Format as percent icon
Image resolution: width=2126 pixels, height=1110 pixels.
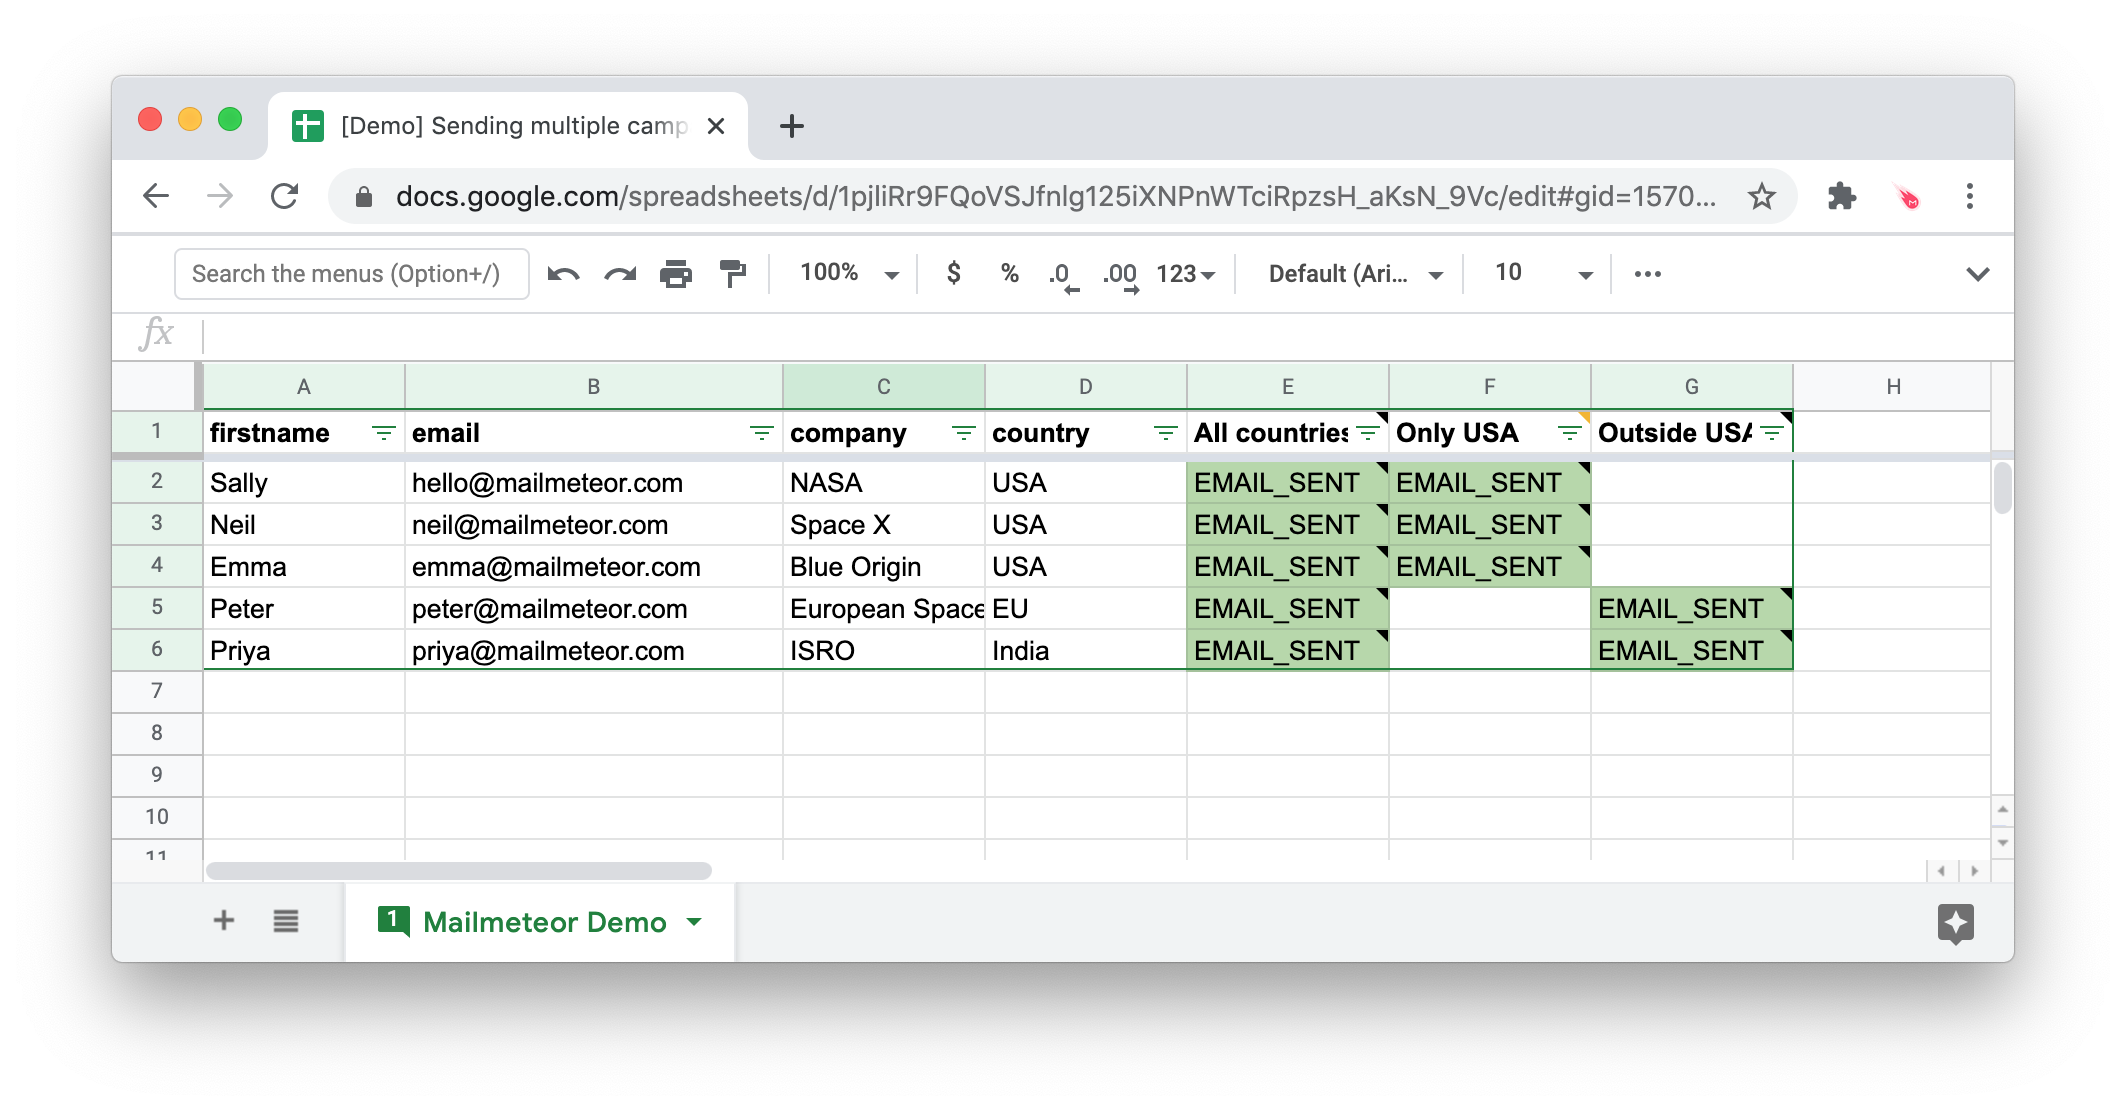1010,273
